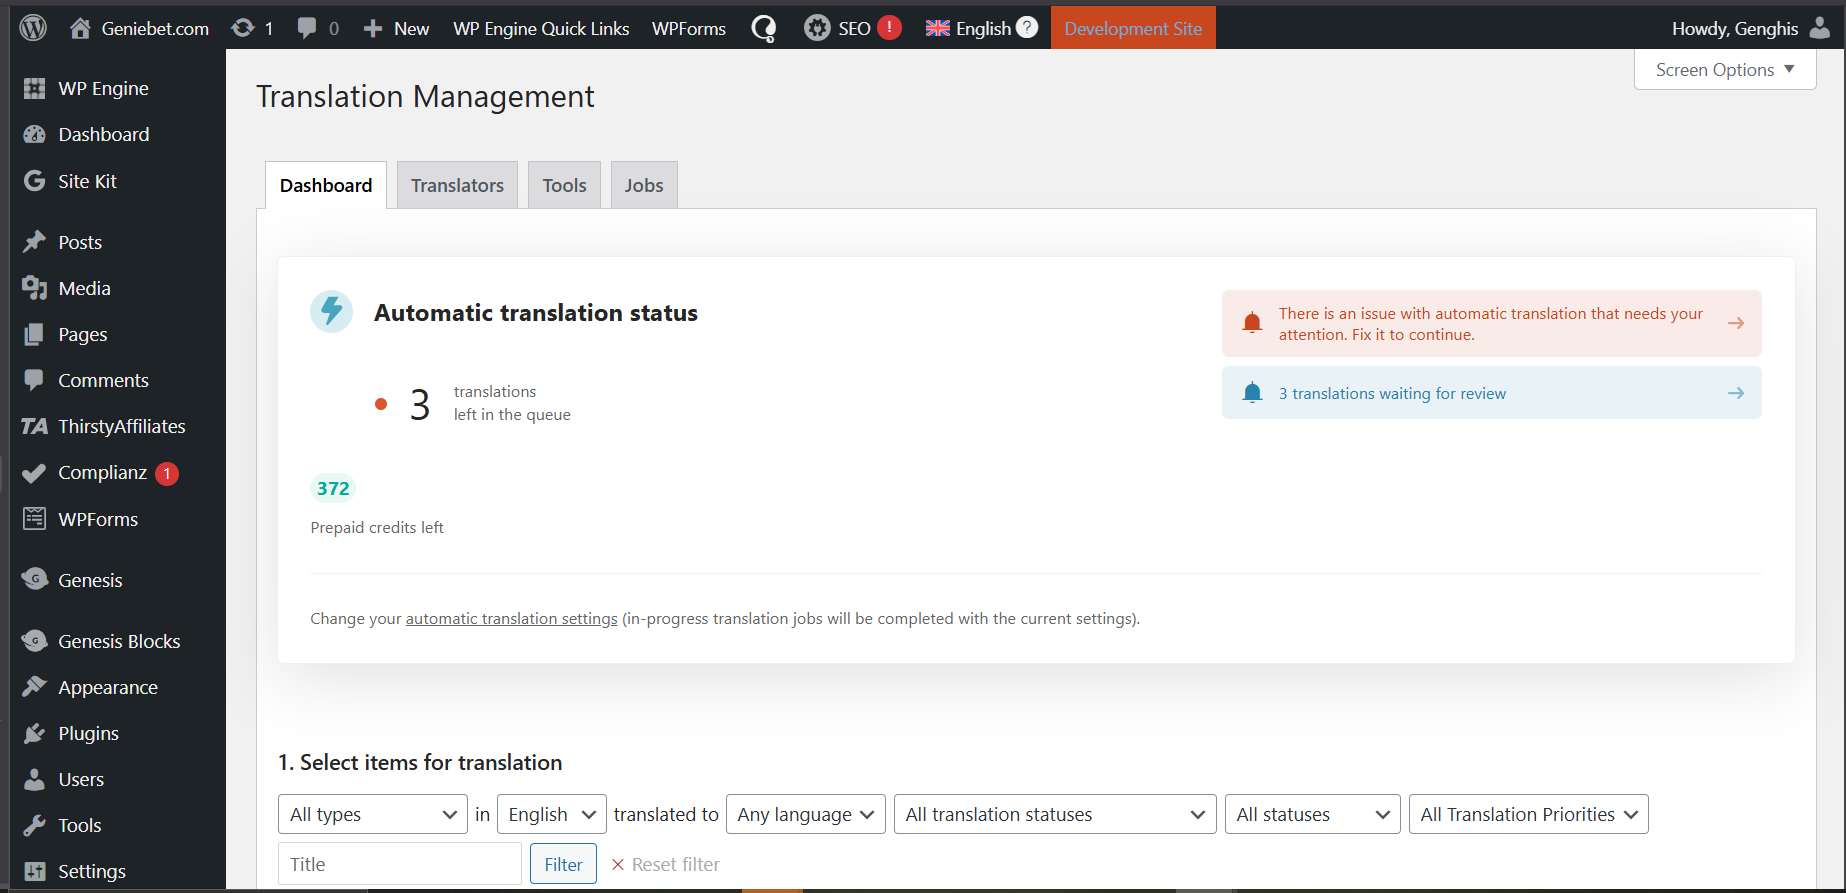Image resolution: width=1846 pixels, height=893 pixels.
Task: Click the Tools wrench icon
Action: tap(35, 825)
